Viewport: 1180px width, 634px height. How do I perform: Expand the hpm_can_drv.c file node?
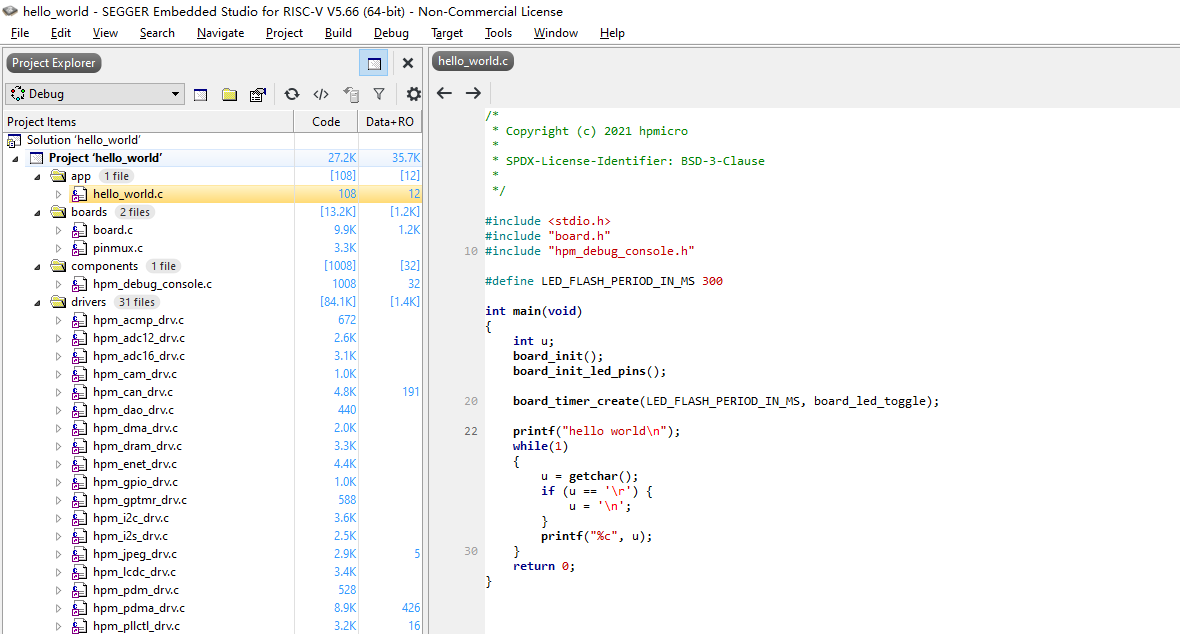(x=59, y=392)
